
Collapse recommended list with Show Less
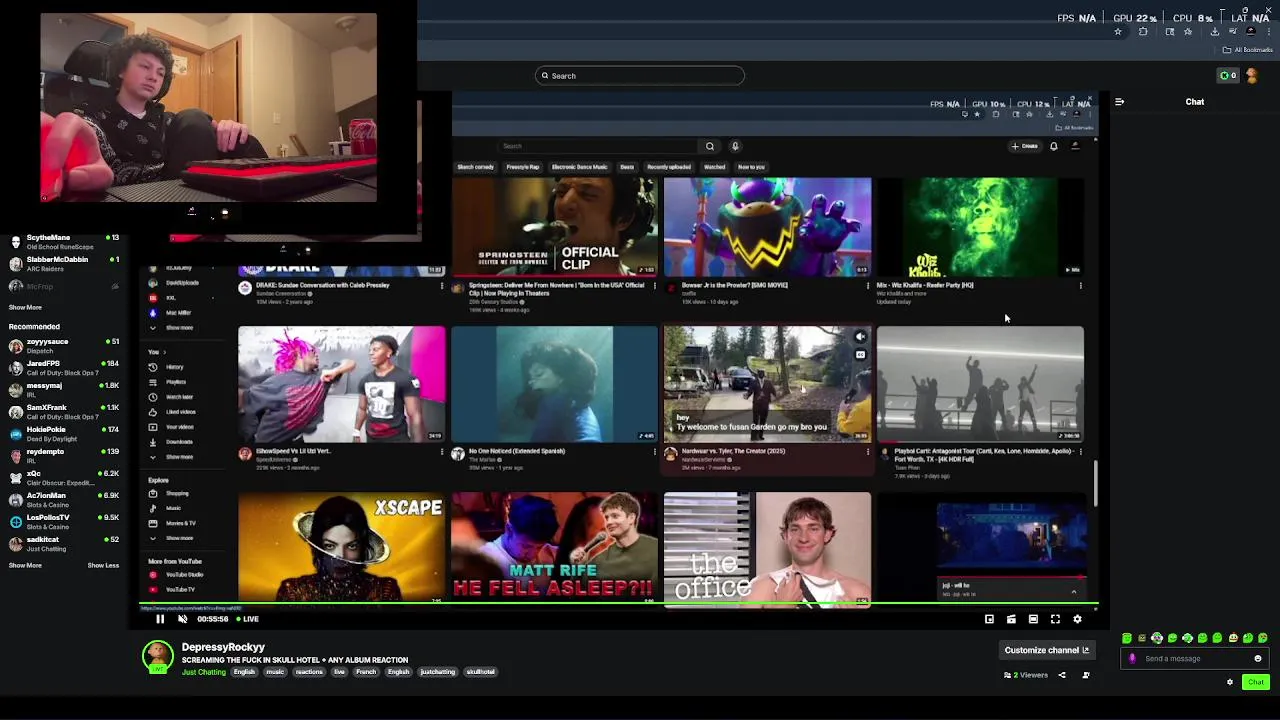click(103, 565)
